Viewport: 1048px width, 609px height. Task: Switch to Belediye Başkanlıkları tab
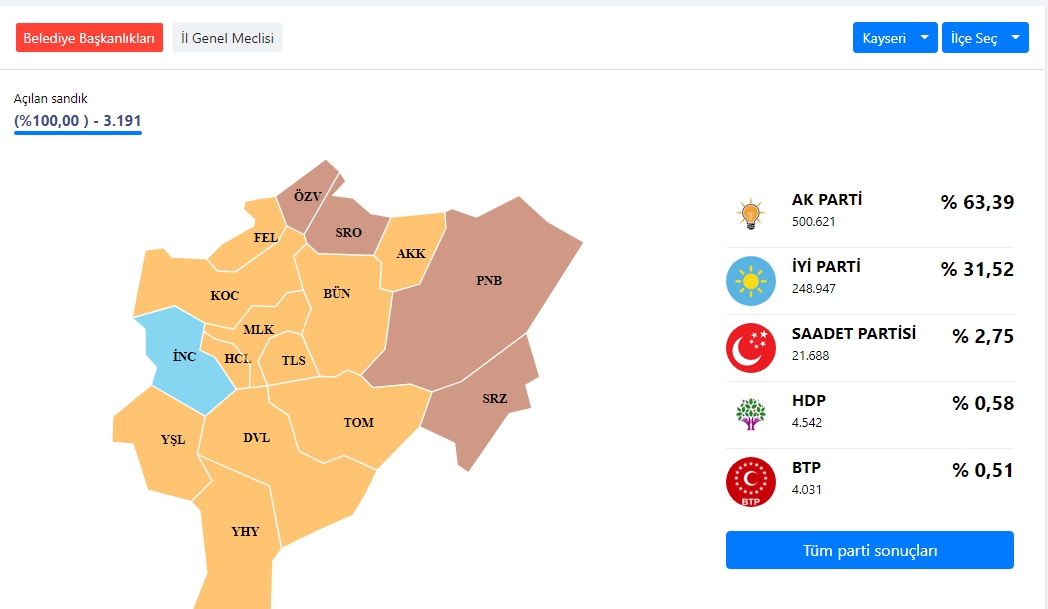click(89, 38)
